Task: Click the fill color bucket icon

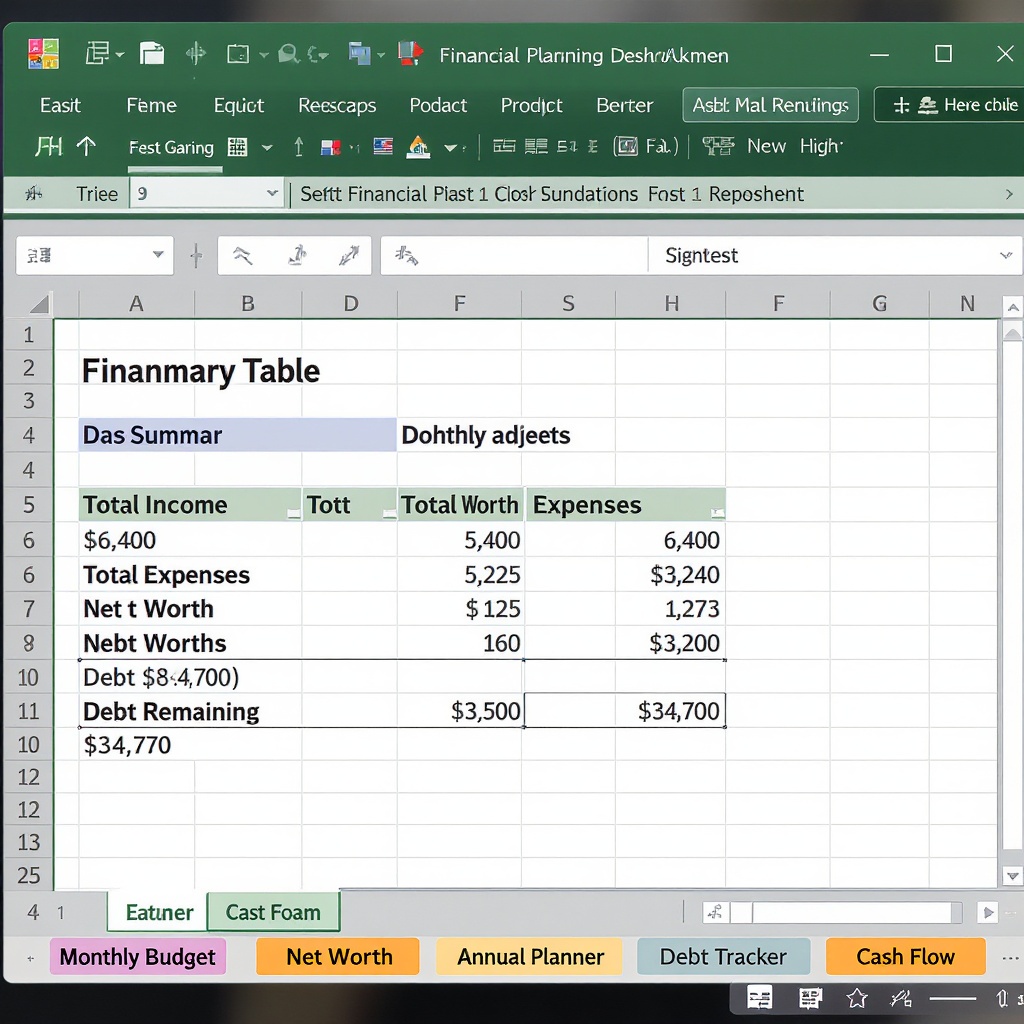Action: pos(418,147)
